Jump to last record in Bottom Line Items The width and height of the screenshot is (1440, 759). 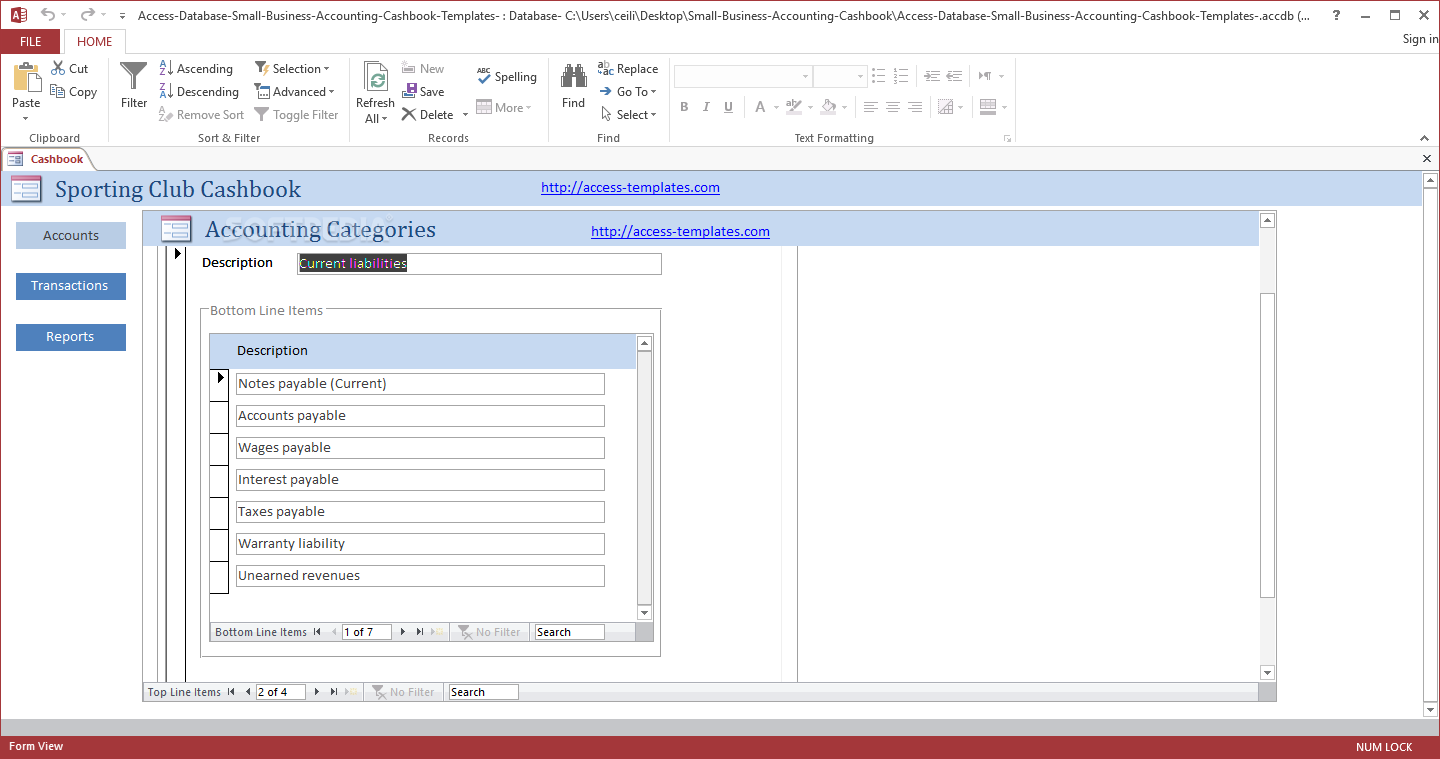[x=419, y=632]
